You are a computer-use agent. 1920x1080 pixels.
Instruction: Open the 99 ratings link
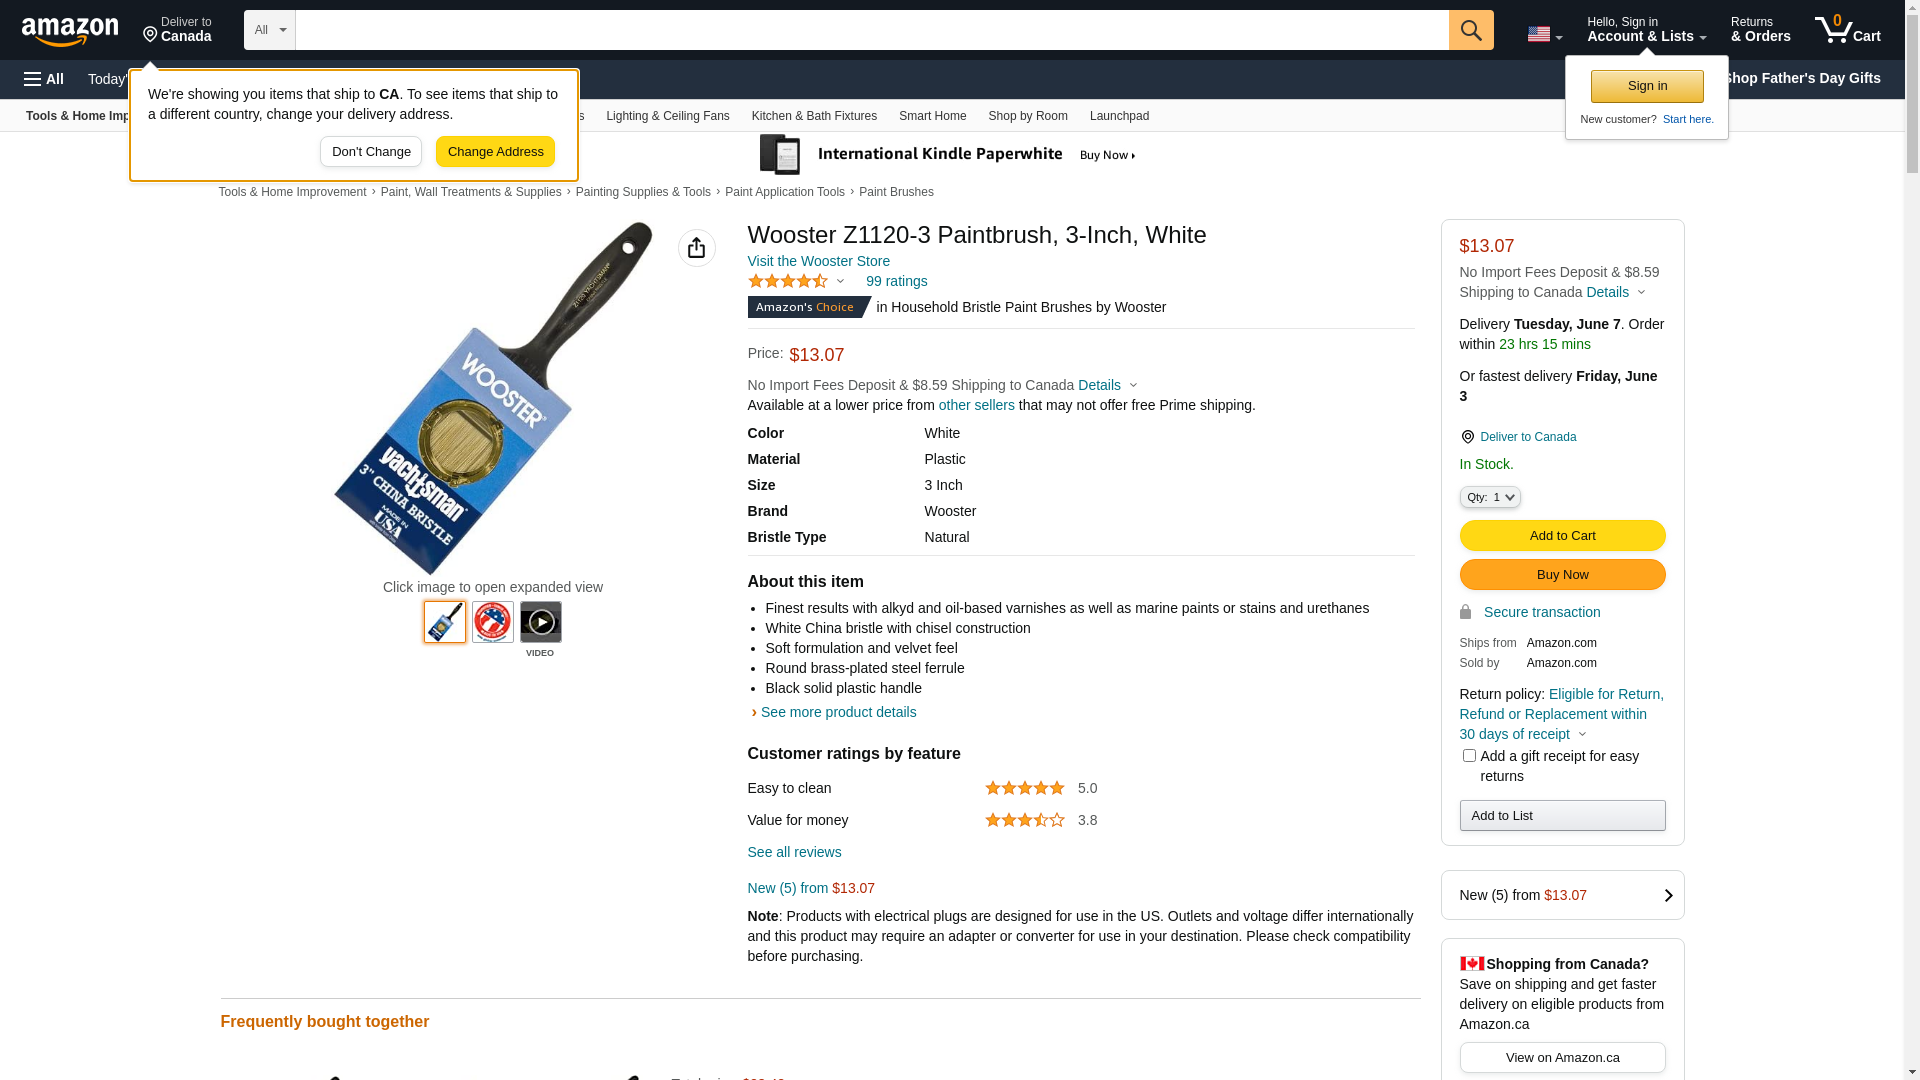click(897, 281)
